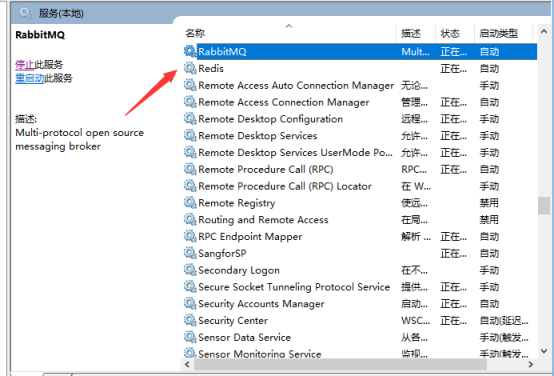Sort by the 状态 column header
This screenshot has width=554, height=376.
click(x=450, y=34)
